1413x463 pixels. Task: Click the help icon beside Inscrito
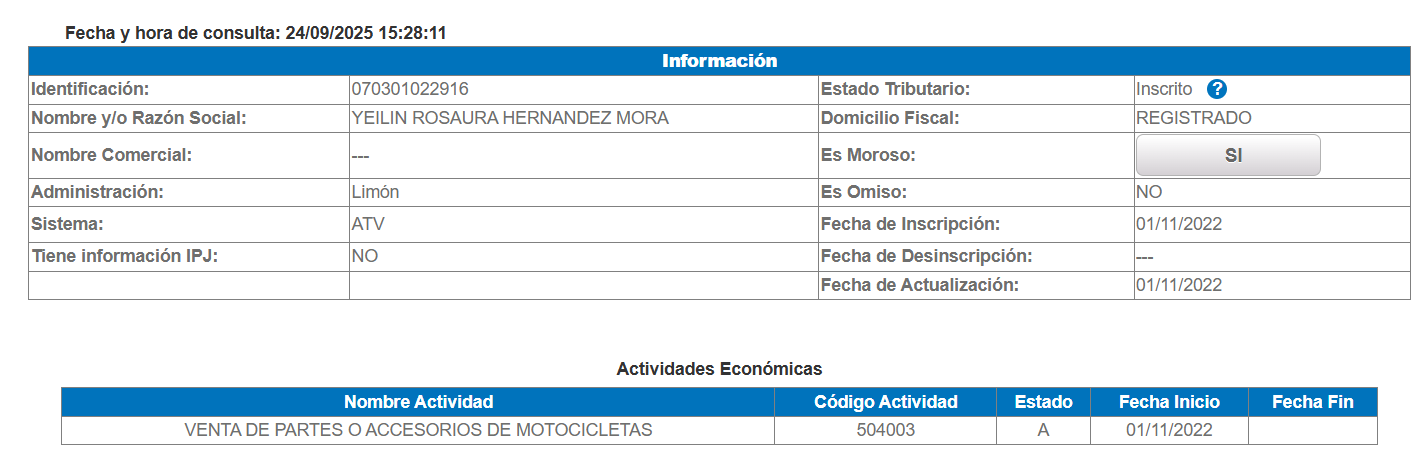pyautogui.click(x=1216, y=89)
